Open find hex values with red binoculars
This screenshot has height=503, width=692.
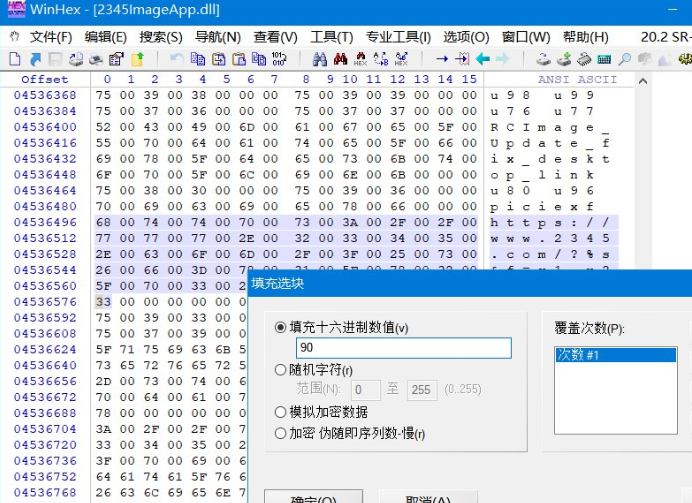[x=340, y=59]
